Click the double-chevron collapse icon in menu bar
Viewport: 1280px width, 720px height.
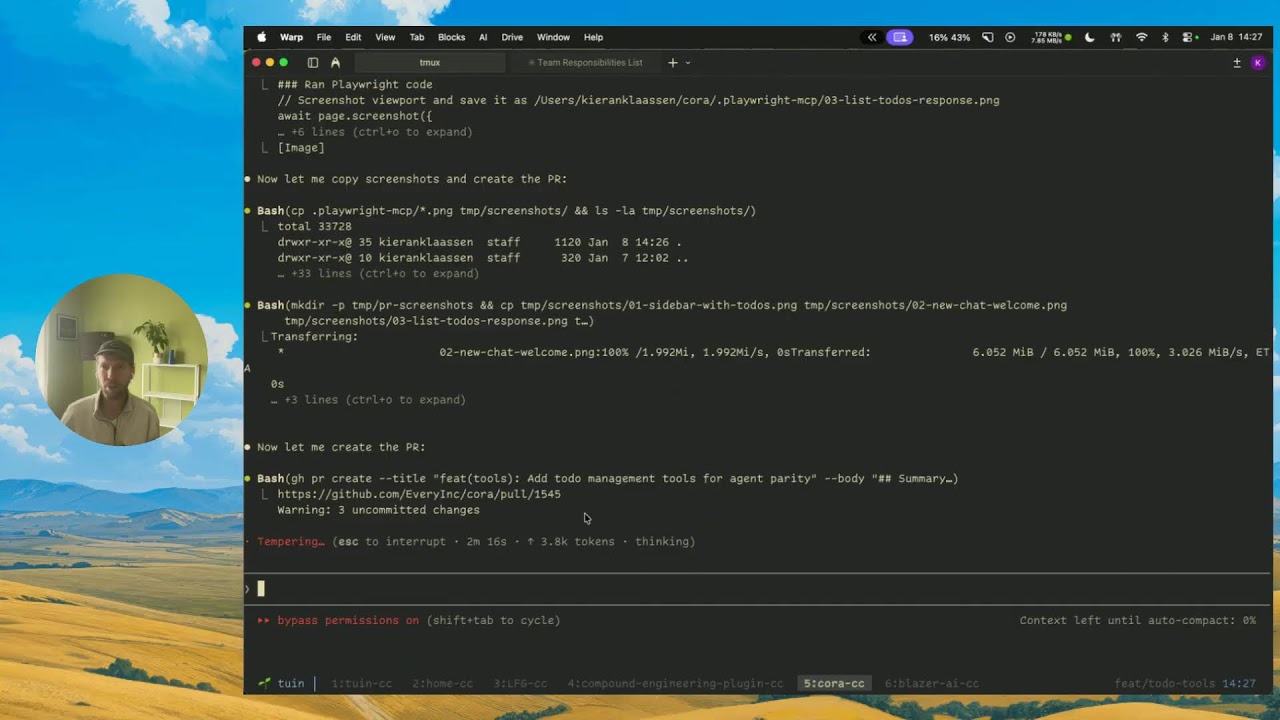click(872, 37)
